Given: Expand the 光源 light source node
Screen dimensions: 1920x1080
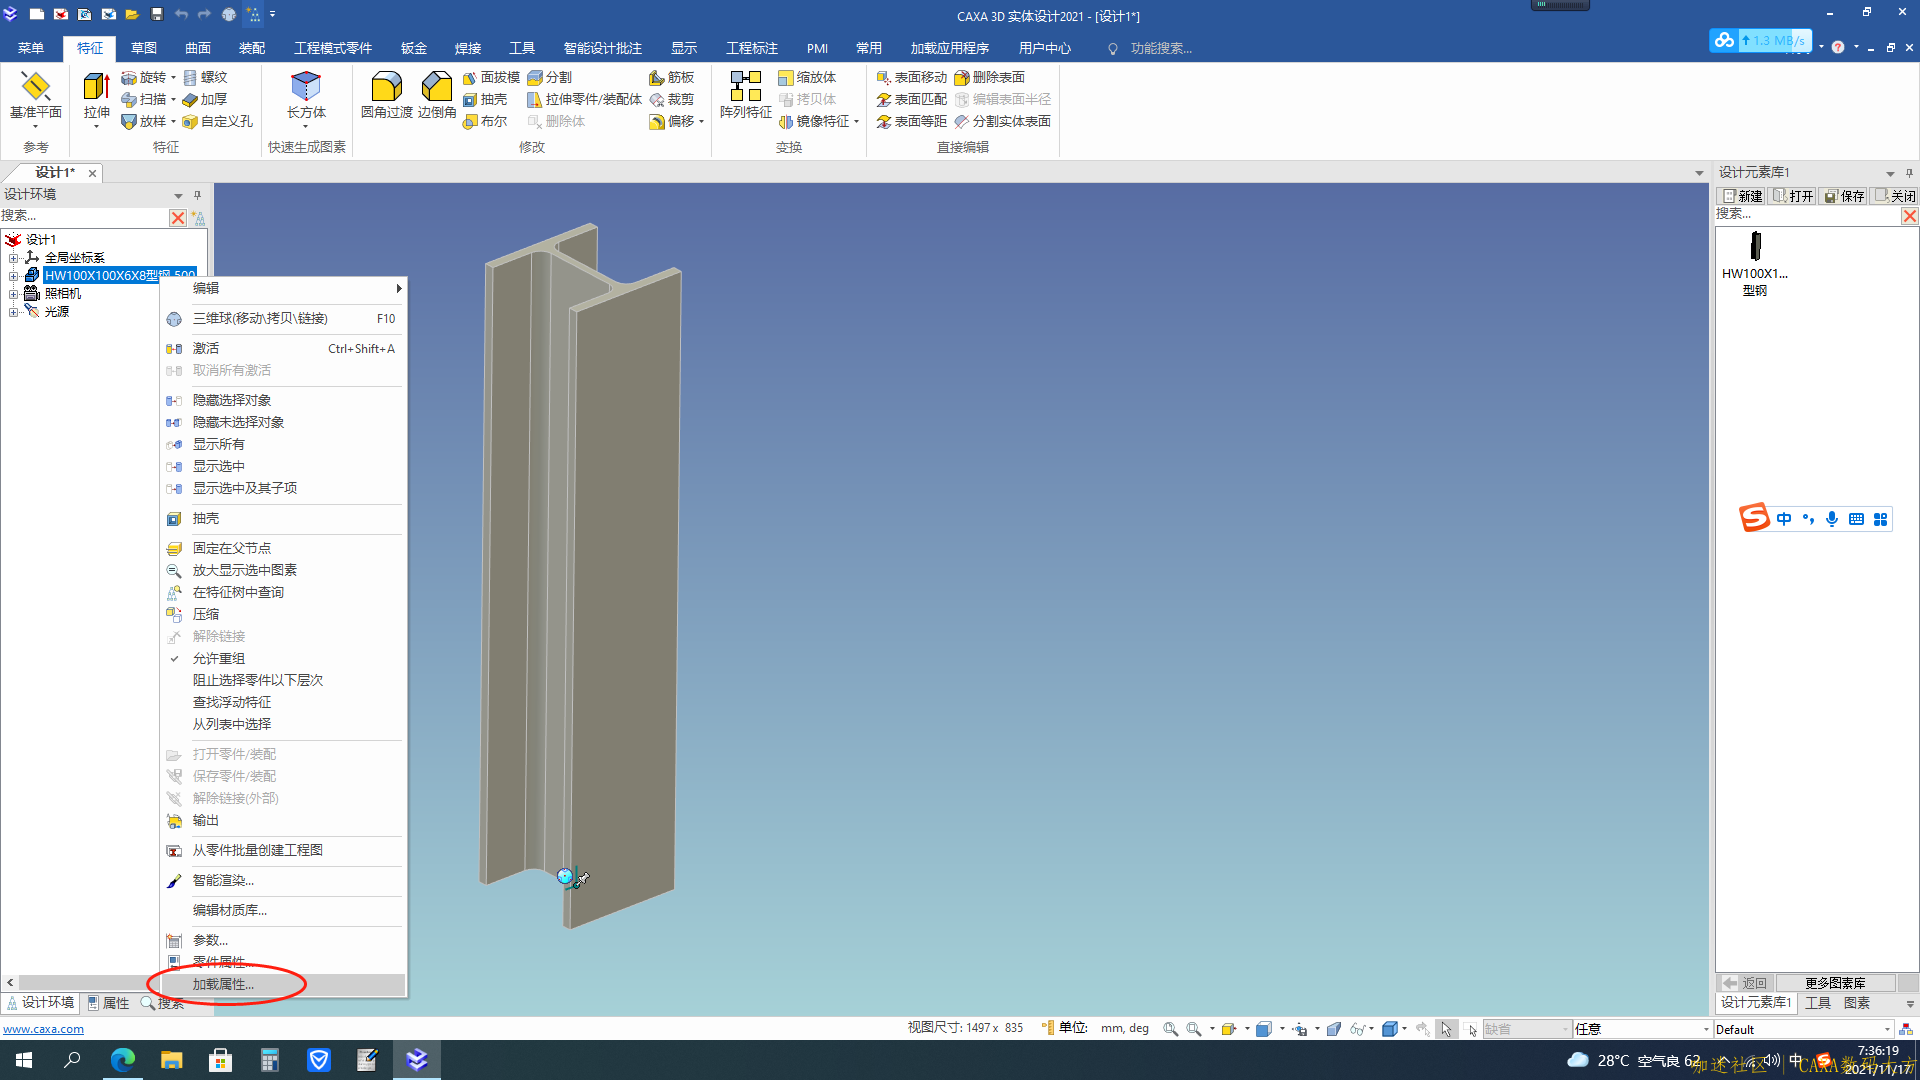Looking at the screenshot, I should 14,311.
